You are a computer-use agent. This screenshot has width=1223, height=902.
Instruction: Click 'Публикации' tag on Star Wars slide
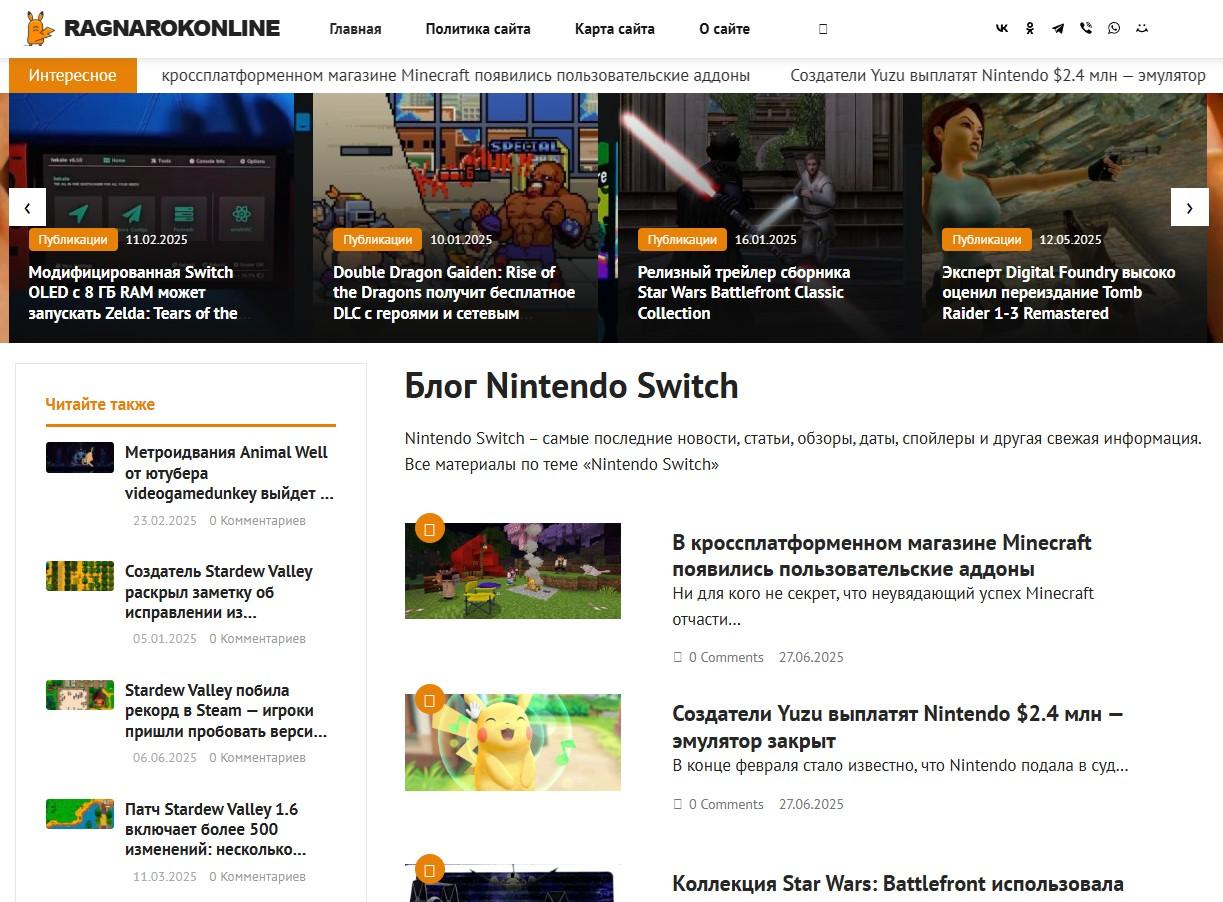point(682,239)
